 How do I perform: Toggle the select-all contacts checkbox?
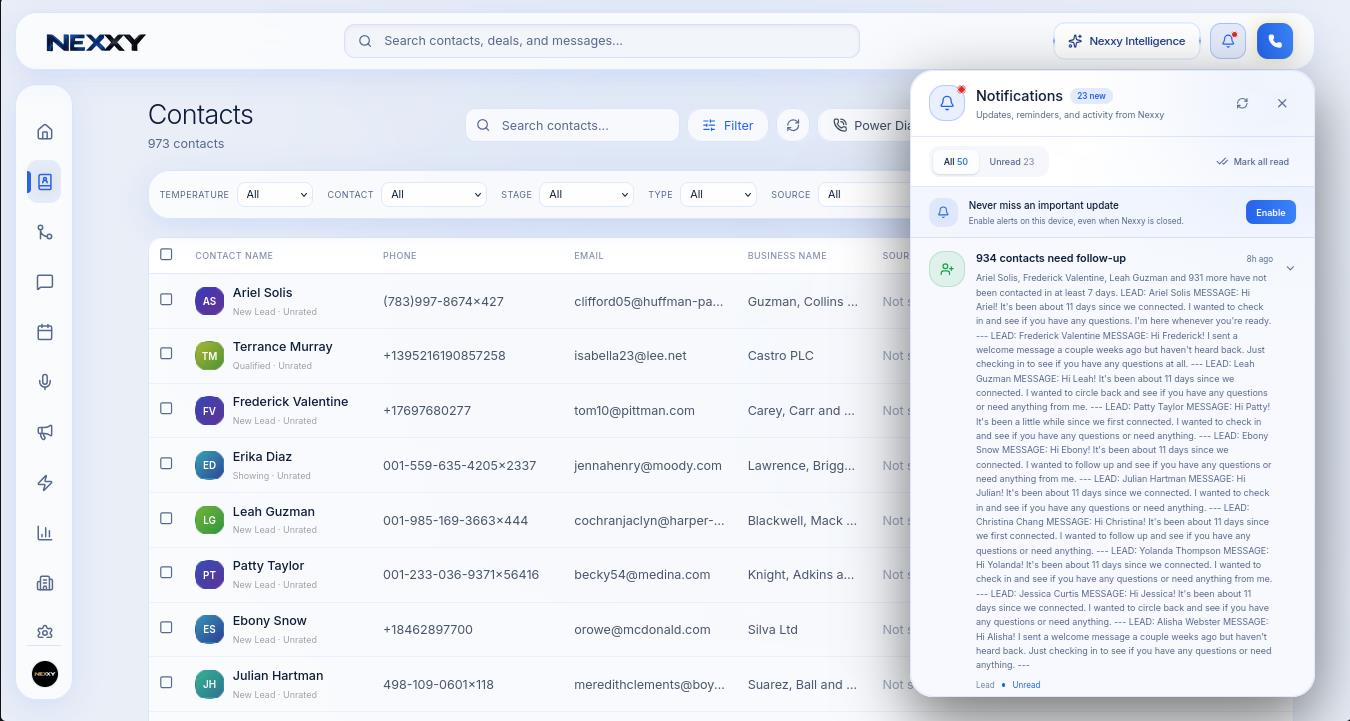coord(166,254)
